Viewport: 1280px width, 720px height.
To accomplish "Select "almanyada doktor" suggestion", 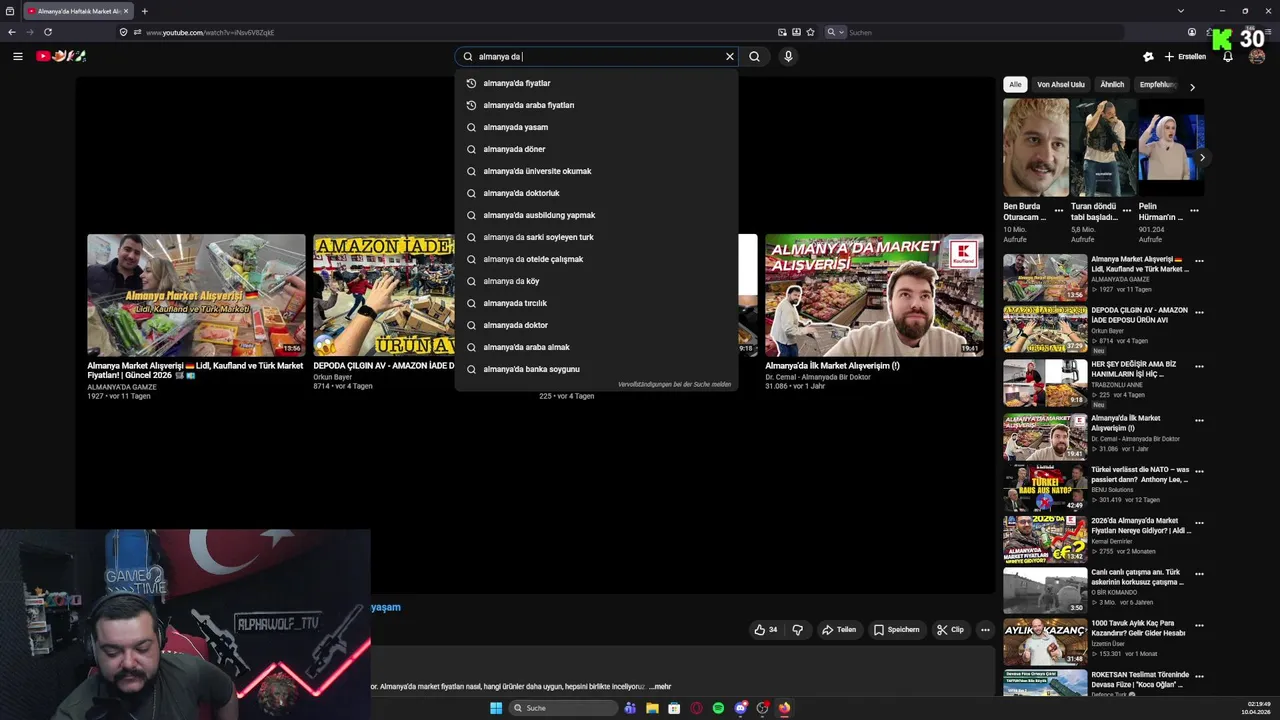I will (x=597, y=325).
